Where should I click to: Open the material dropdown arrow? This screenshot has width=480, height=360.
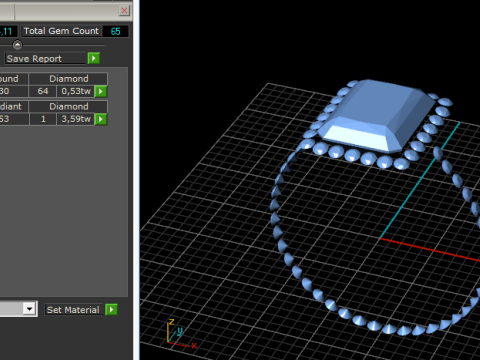29,309
